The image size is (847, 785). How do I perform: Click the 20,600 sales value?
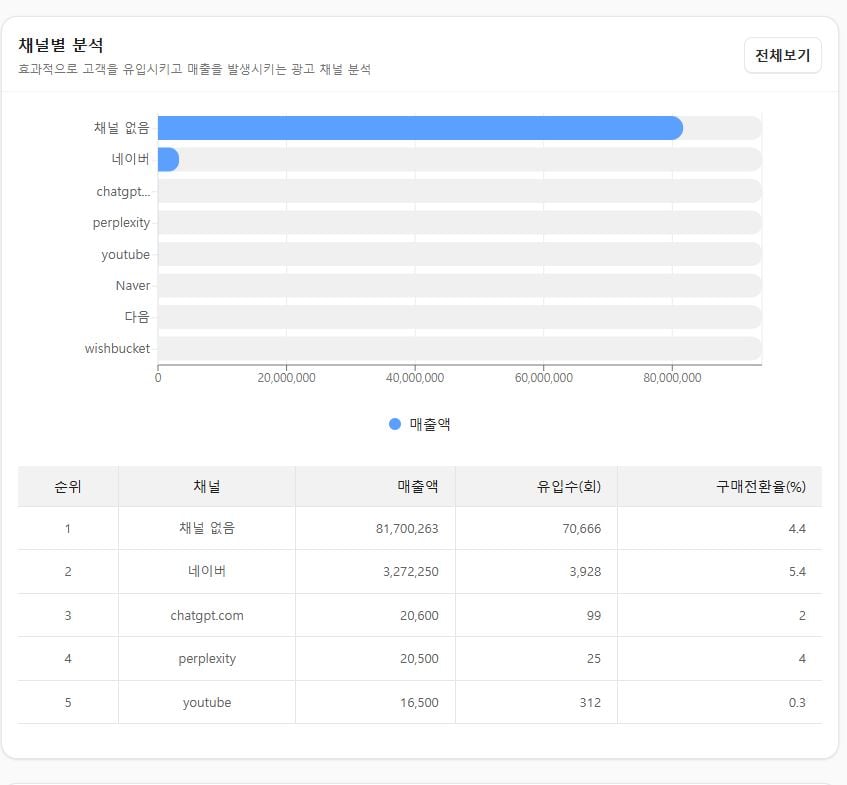pyautogui.click(x=419, y=615)
